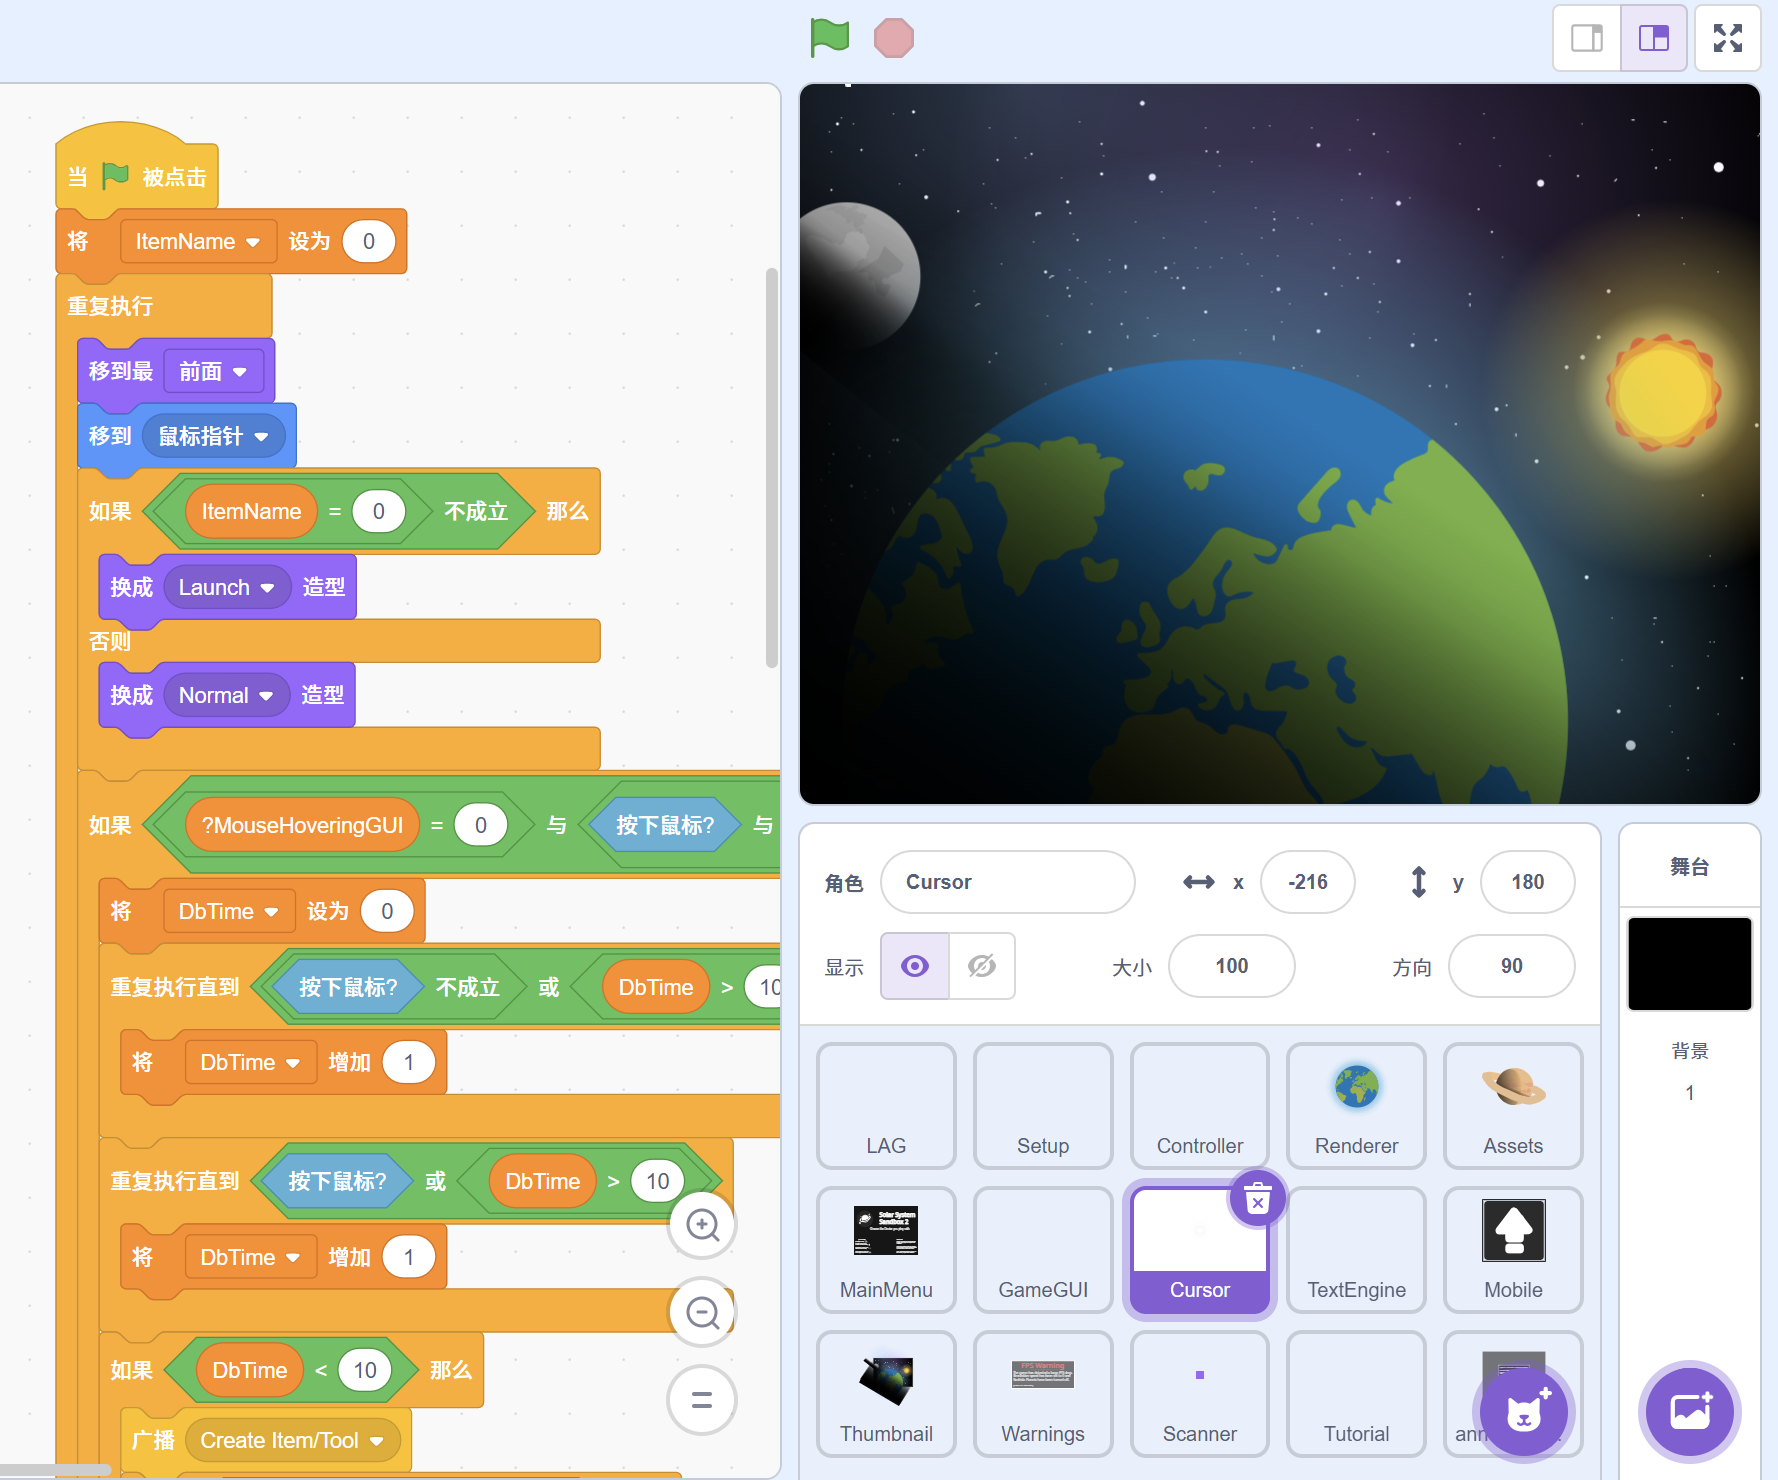This screenshot has width=1778, height=1480.
Task: Delete the Cursor sprite with trash icon
Action: (1257, 1198)
